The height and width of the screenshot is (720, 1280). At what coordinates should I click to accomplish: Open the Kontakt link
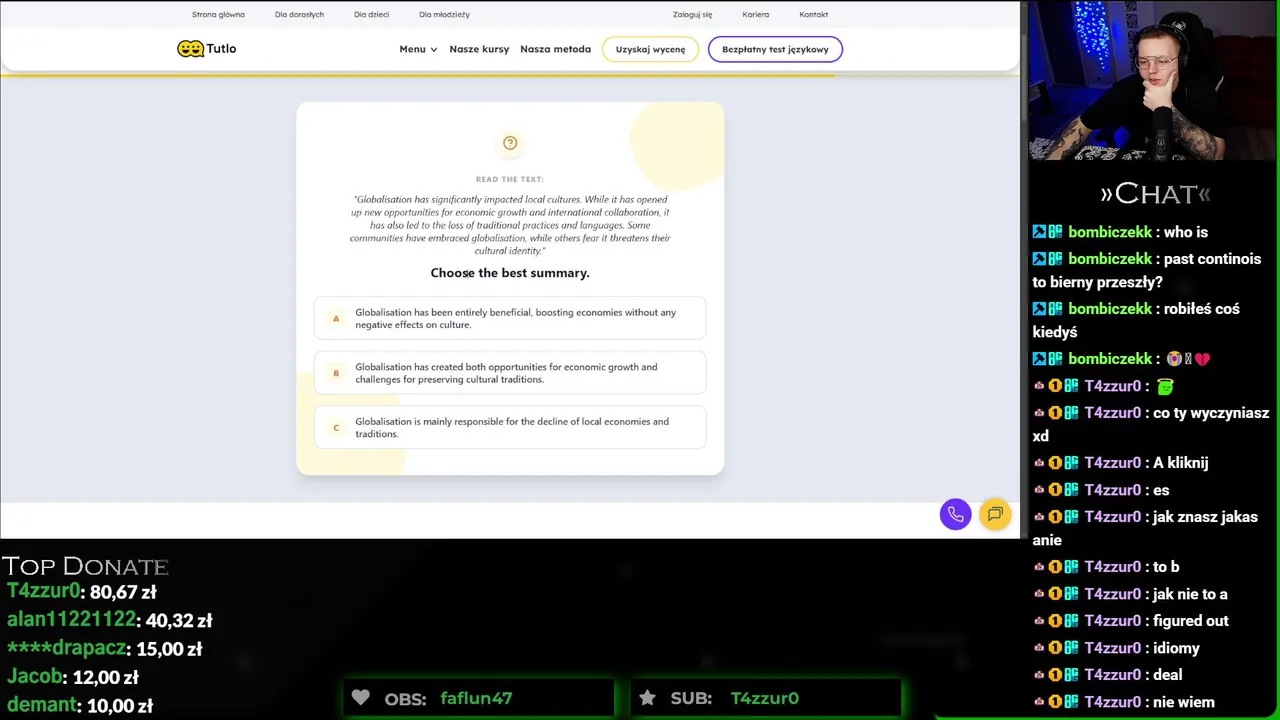[x=813, y=15]
